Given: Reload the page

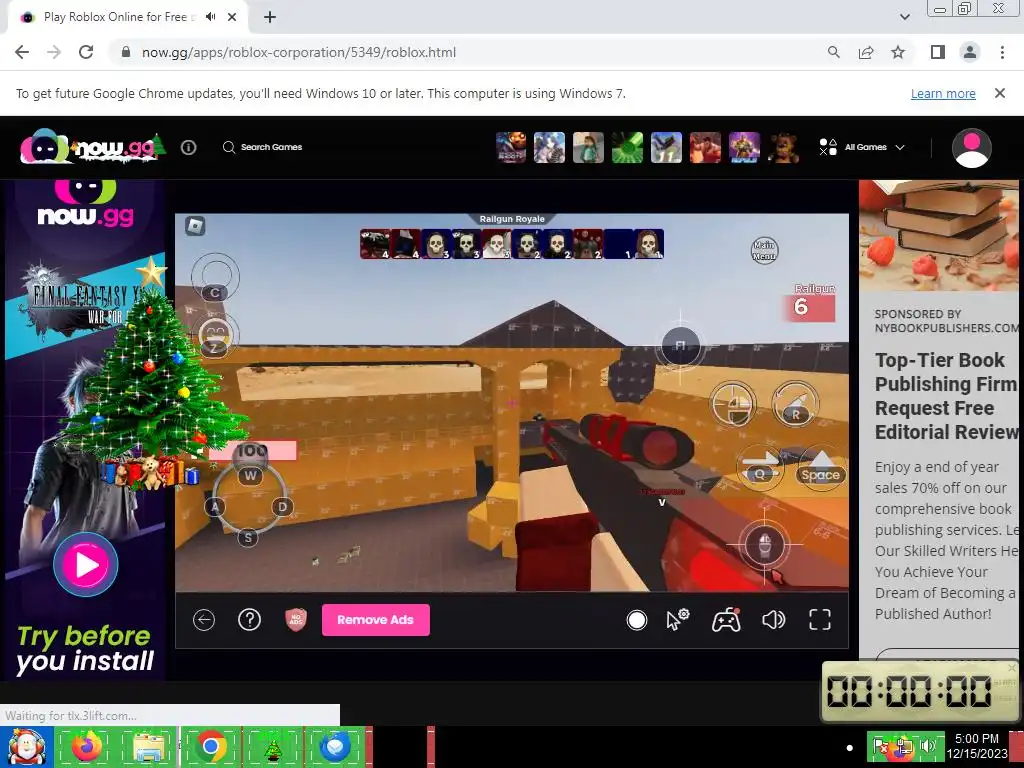Looking at the screenshot, I should pos(86,52).
